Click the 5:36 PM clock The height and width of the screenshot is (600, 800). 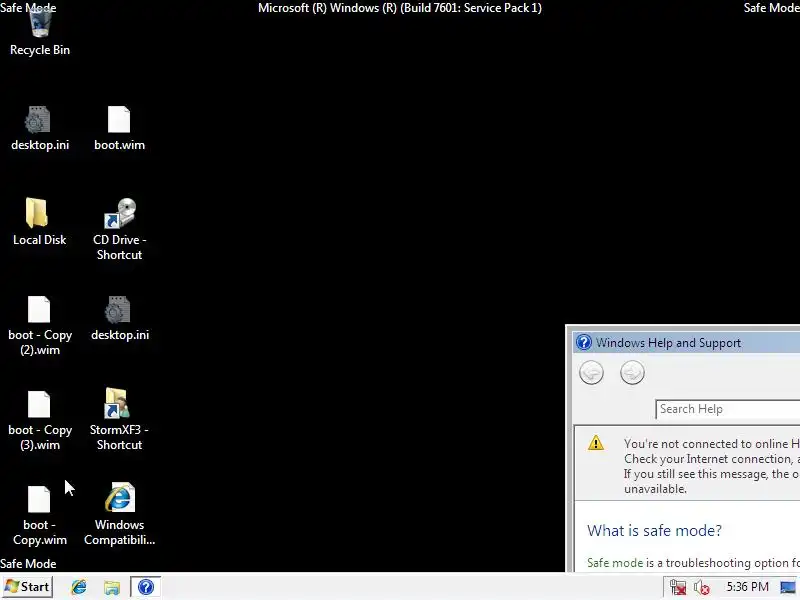pos(747,587)
